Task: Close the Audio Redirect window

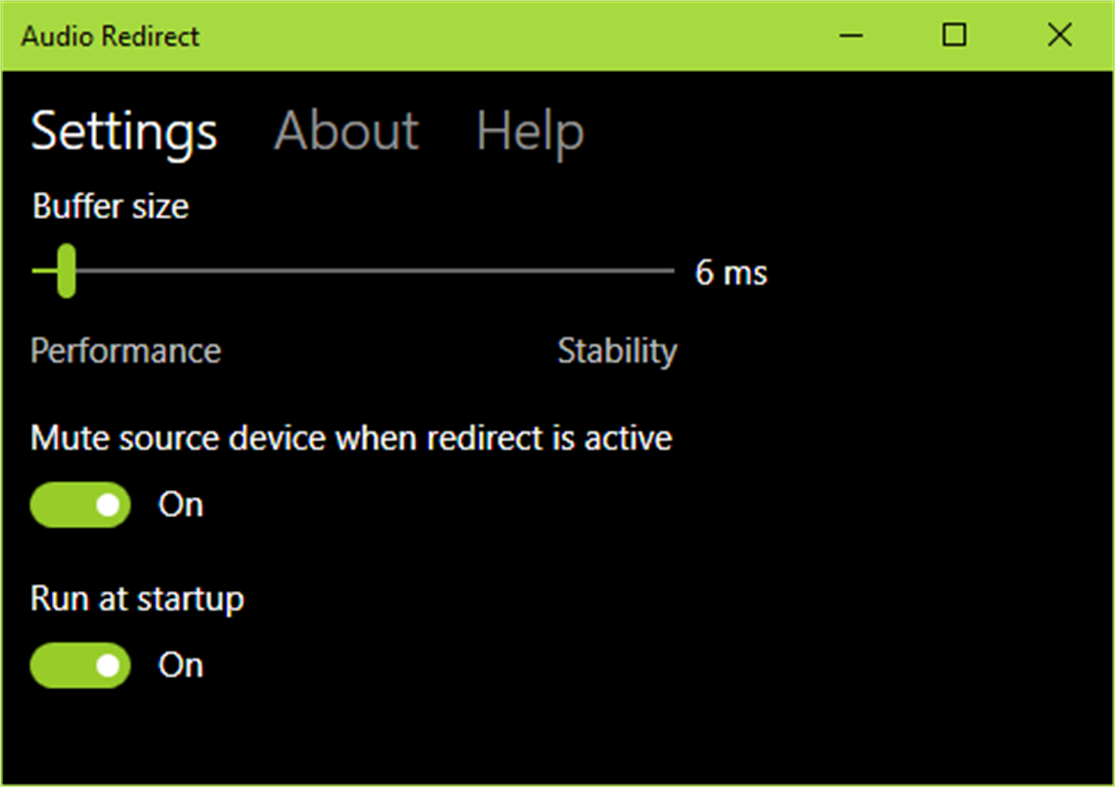Action: point(1059,36)
